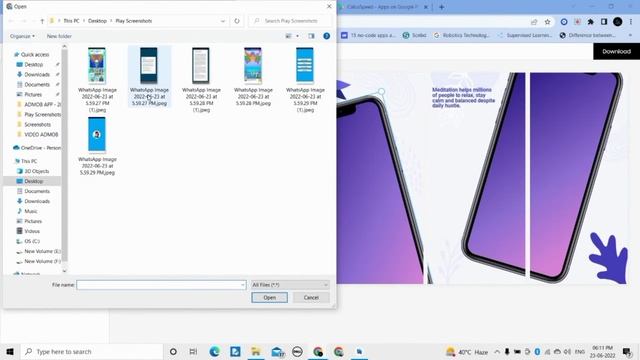The image size is (640, 360).
Task: Open the Chrome extensions puzzle icon
Action: pos(590,22)
